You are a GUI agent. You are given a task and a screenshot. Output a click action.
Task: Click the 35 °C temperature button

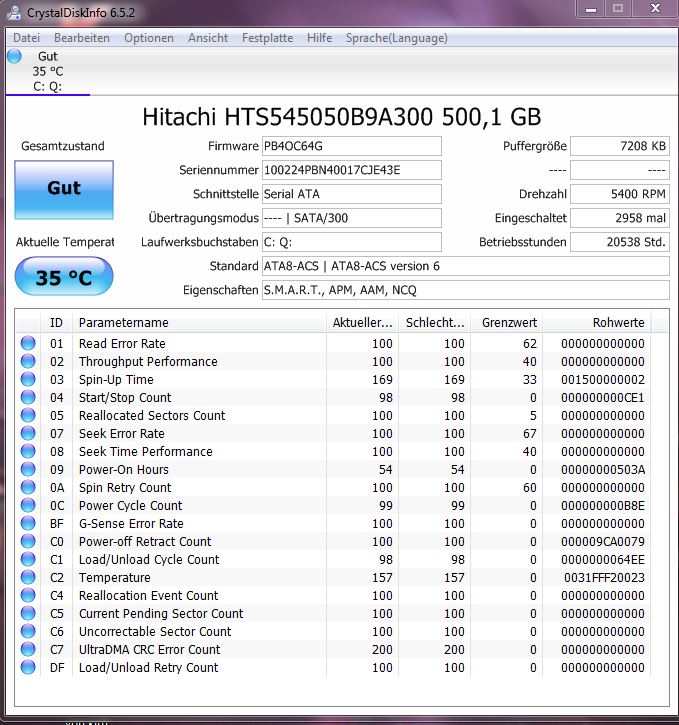64,277
